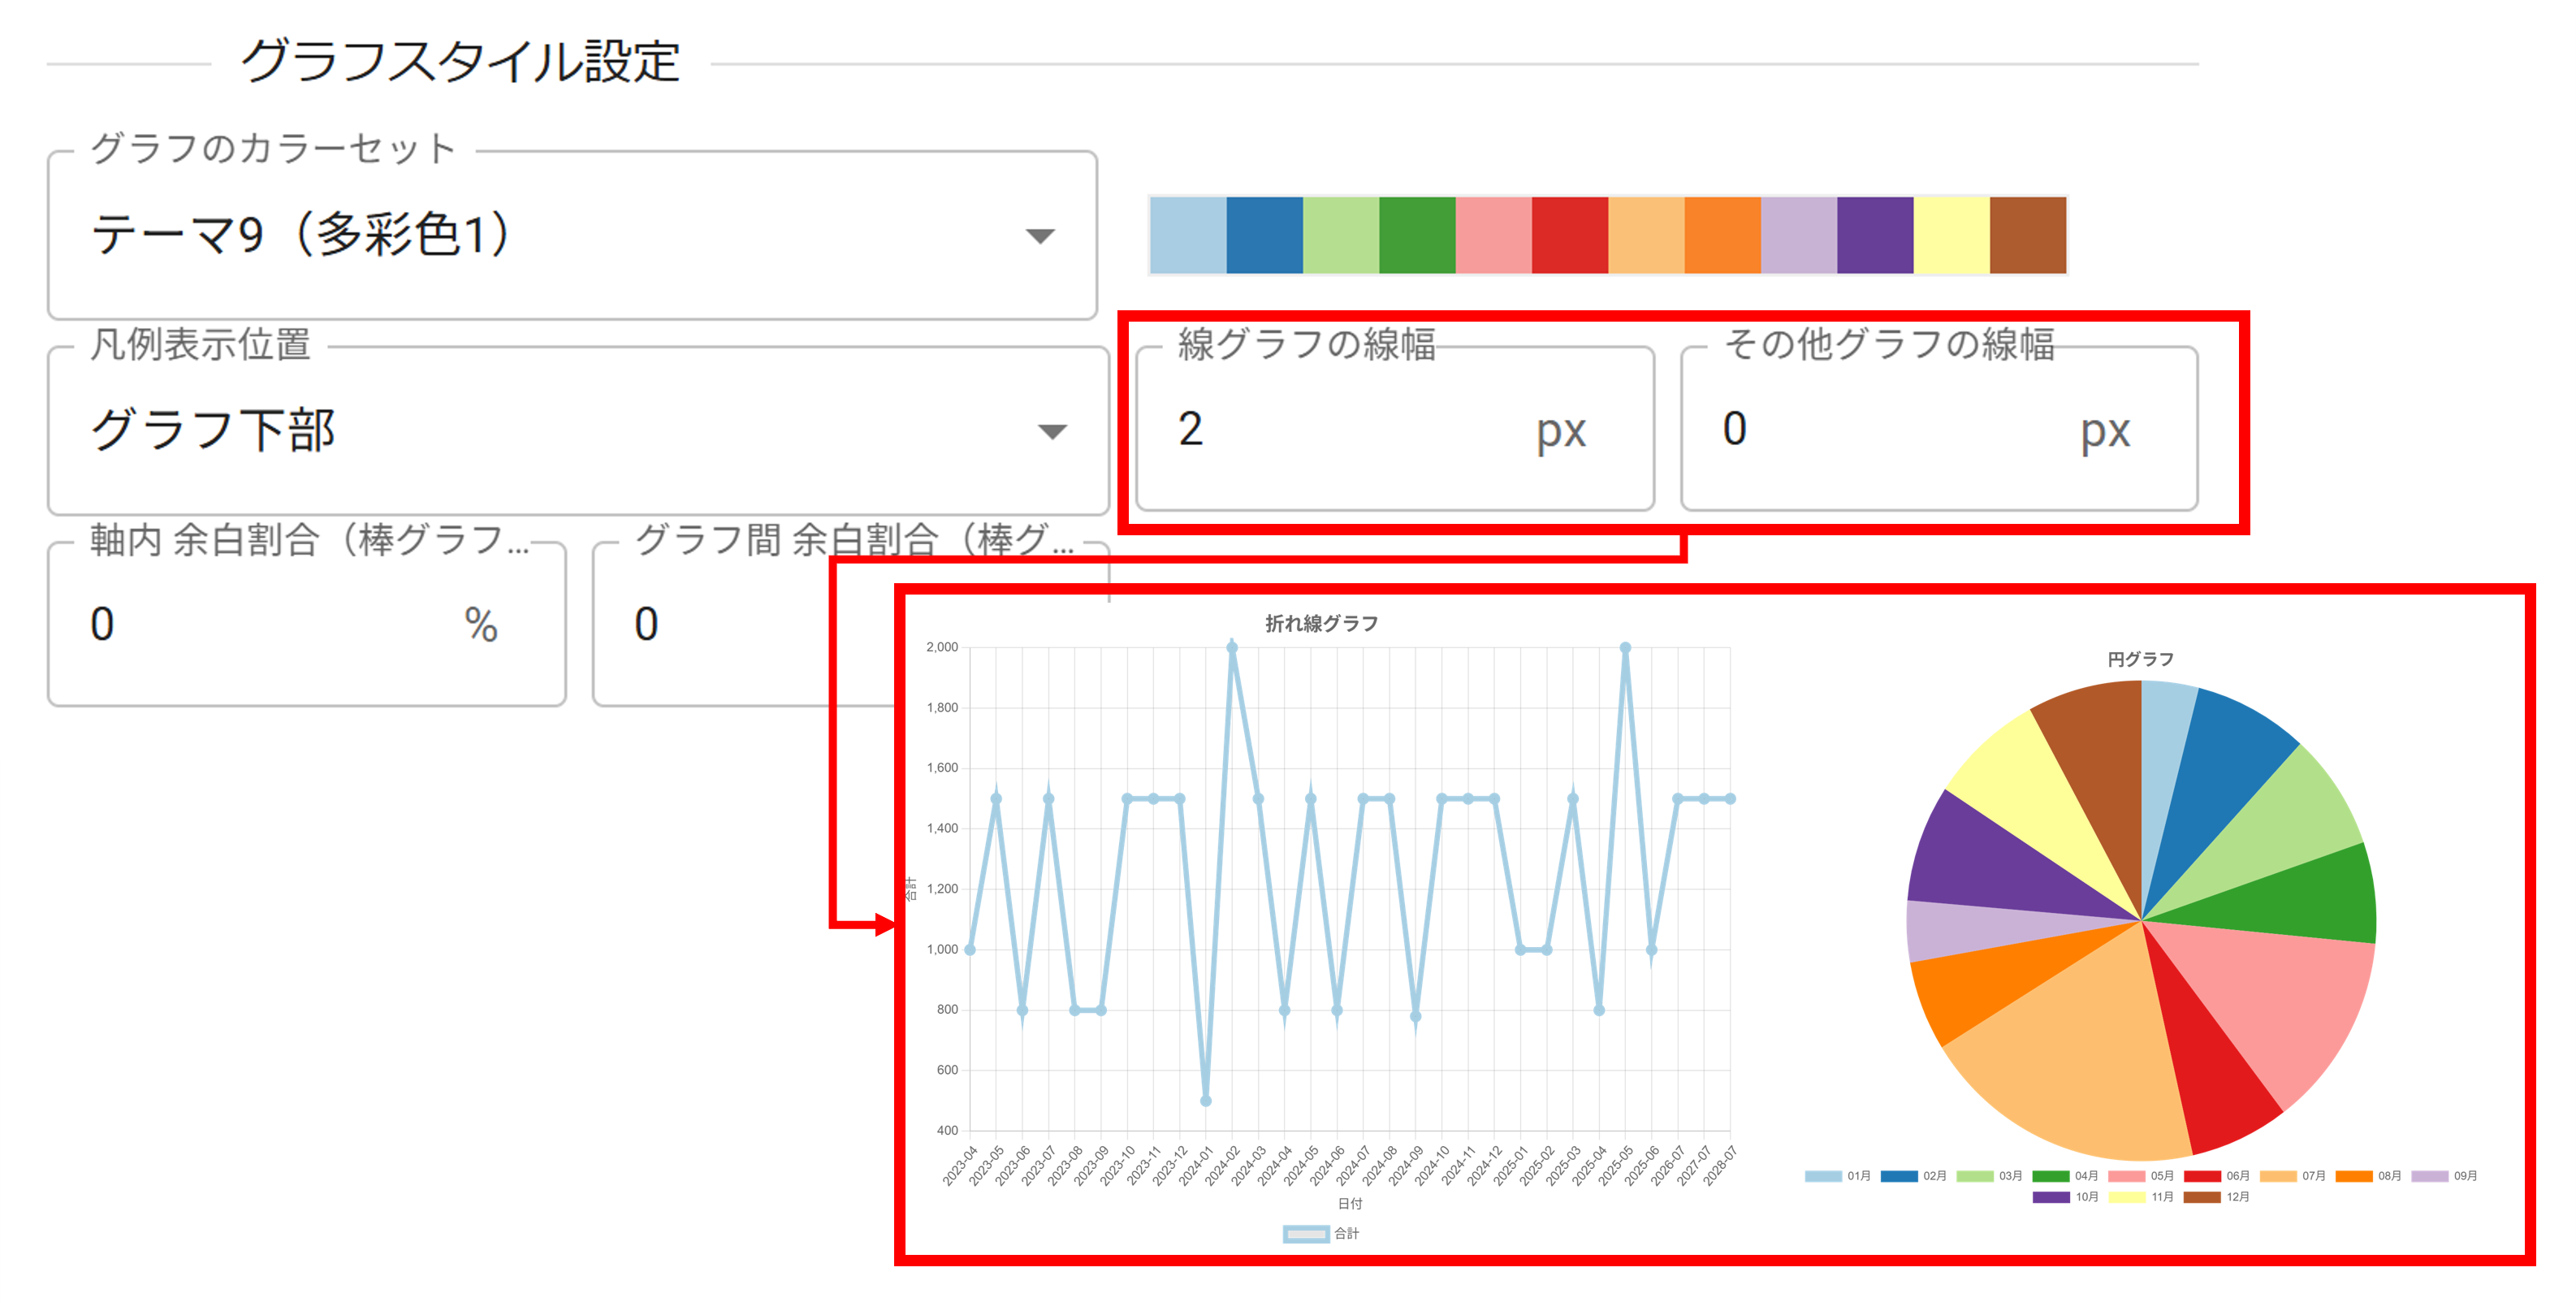Click the 1,000 y-axis label
This screenshot has width=2576, height=1302.
942,950
